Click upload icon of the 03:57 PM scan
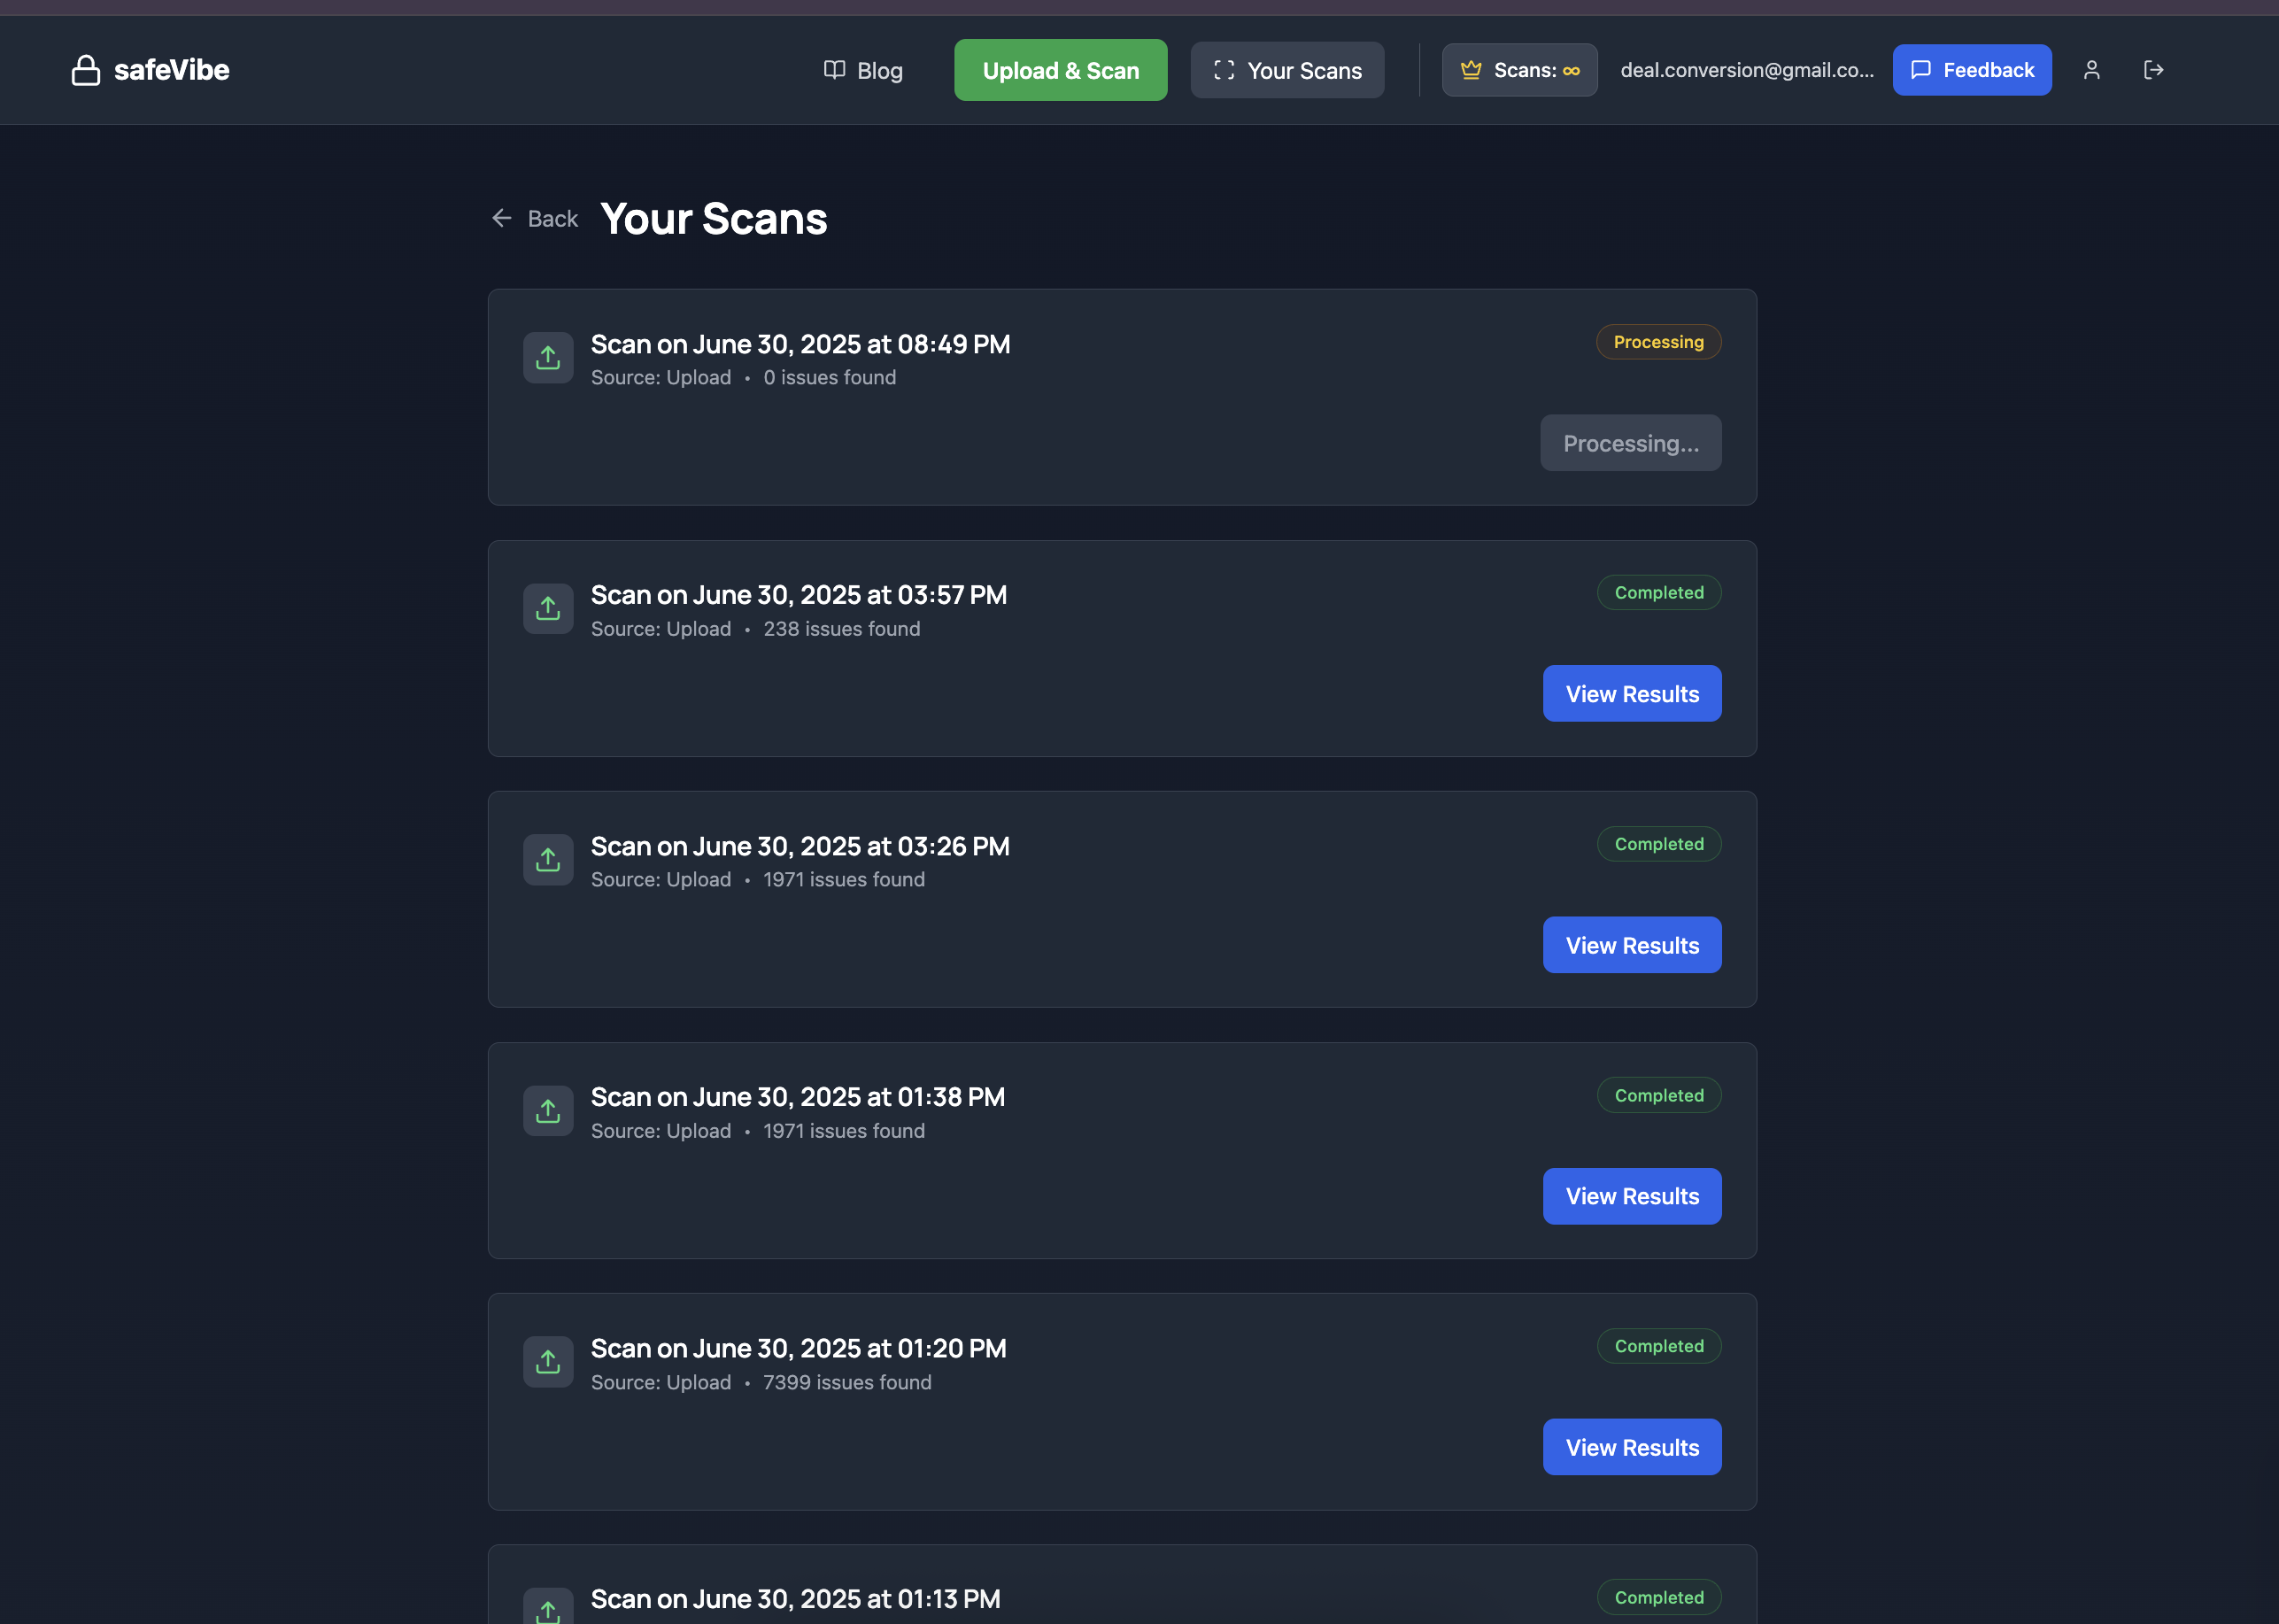The image size is (2279, 1624). pyautogui.click(x=548, y=609)
